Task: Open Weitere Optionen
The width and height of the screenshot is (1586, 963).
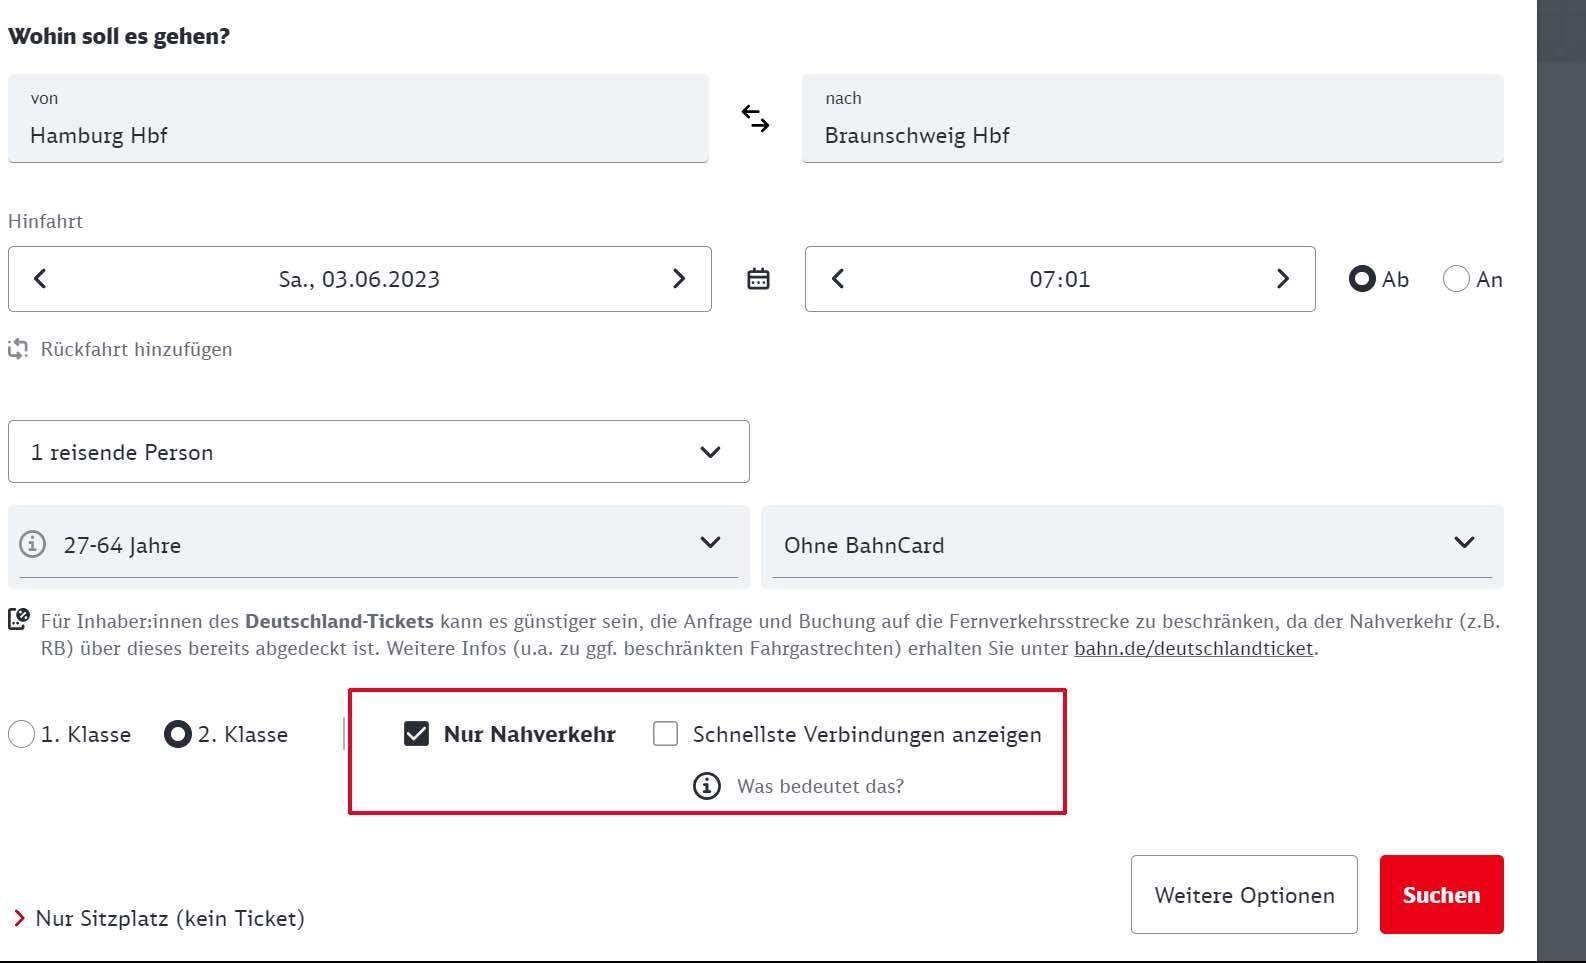Action: (1243, 894)
